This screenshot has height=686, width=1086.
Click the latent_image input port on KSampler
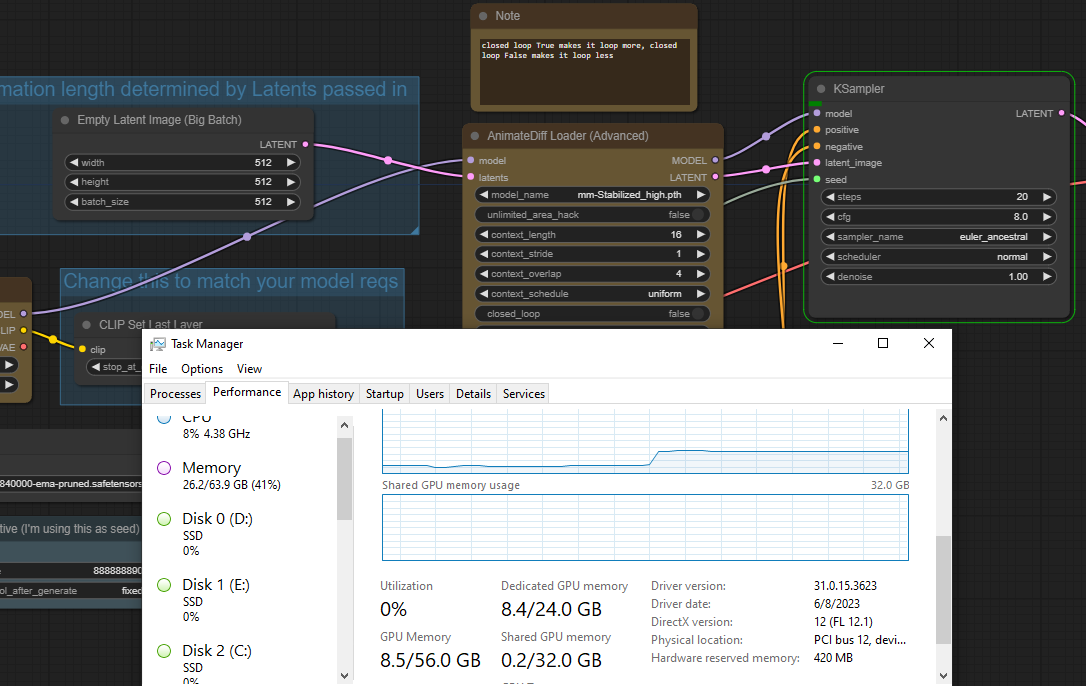[816, 162]
